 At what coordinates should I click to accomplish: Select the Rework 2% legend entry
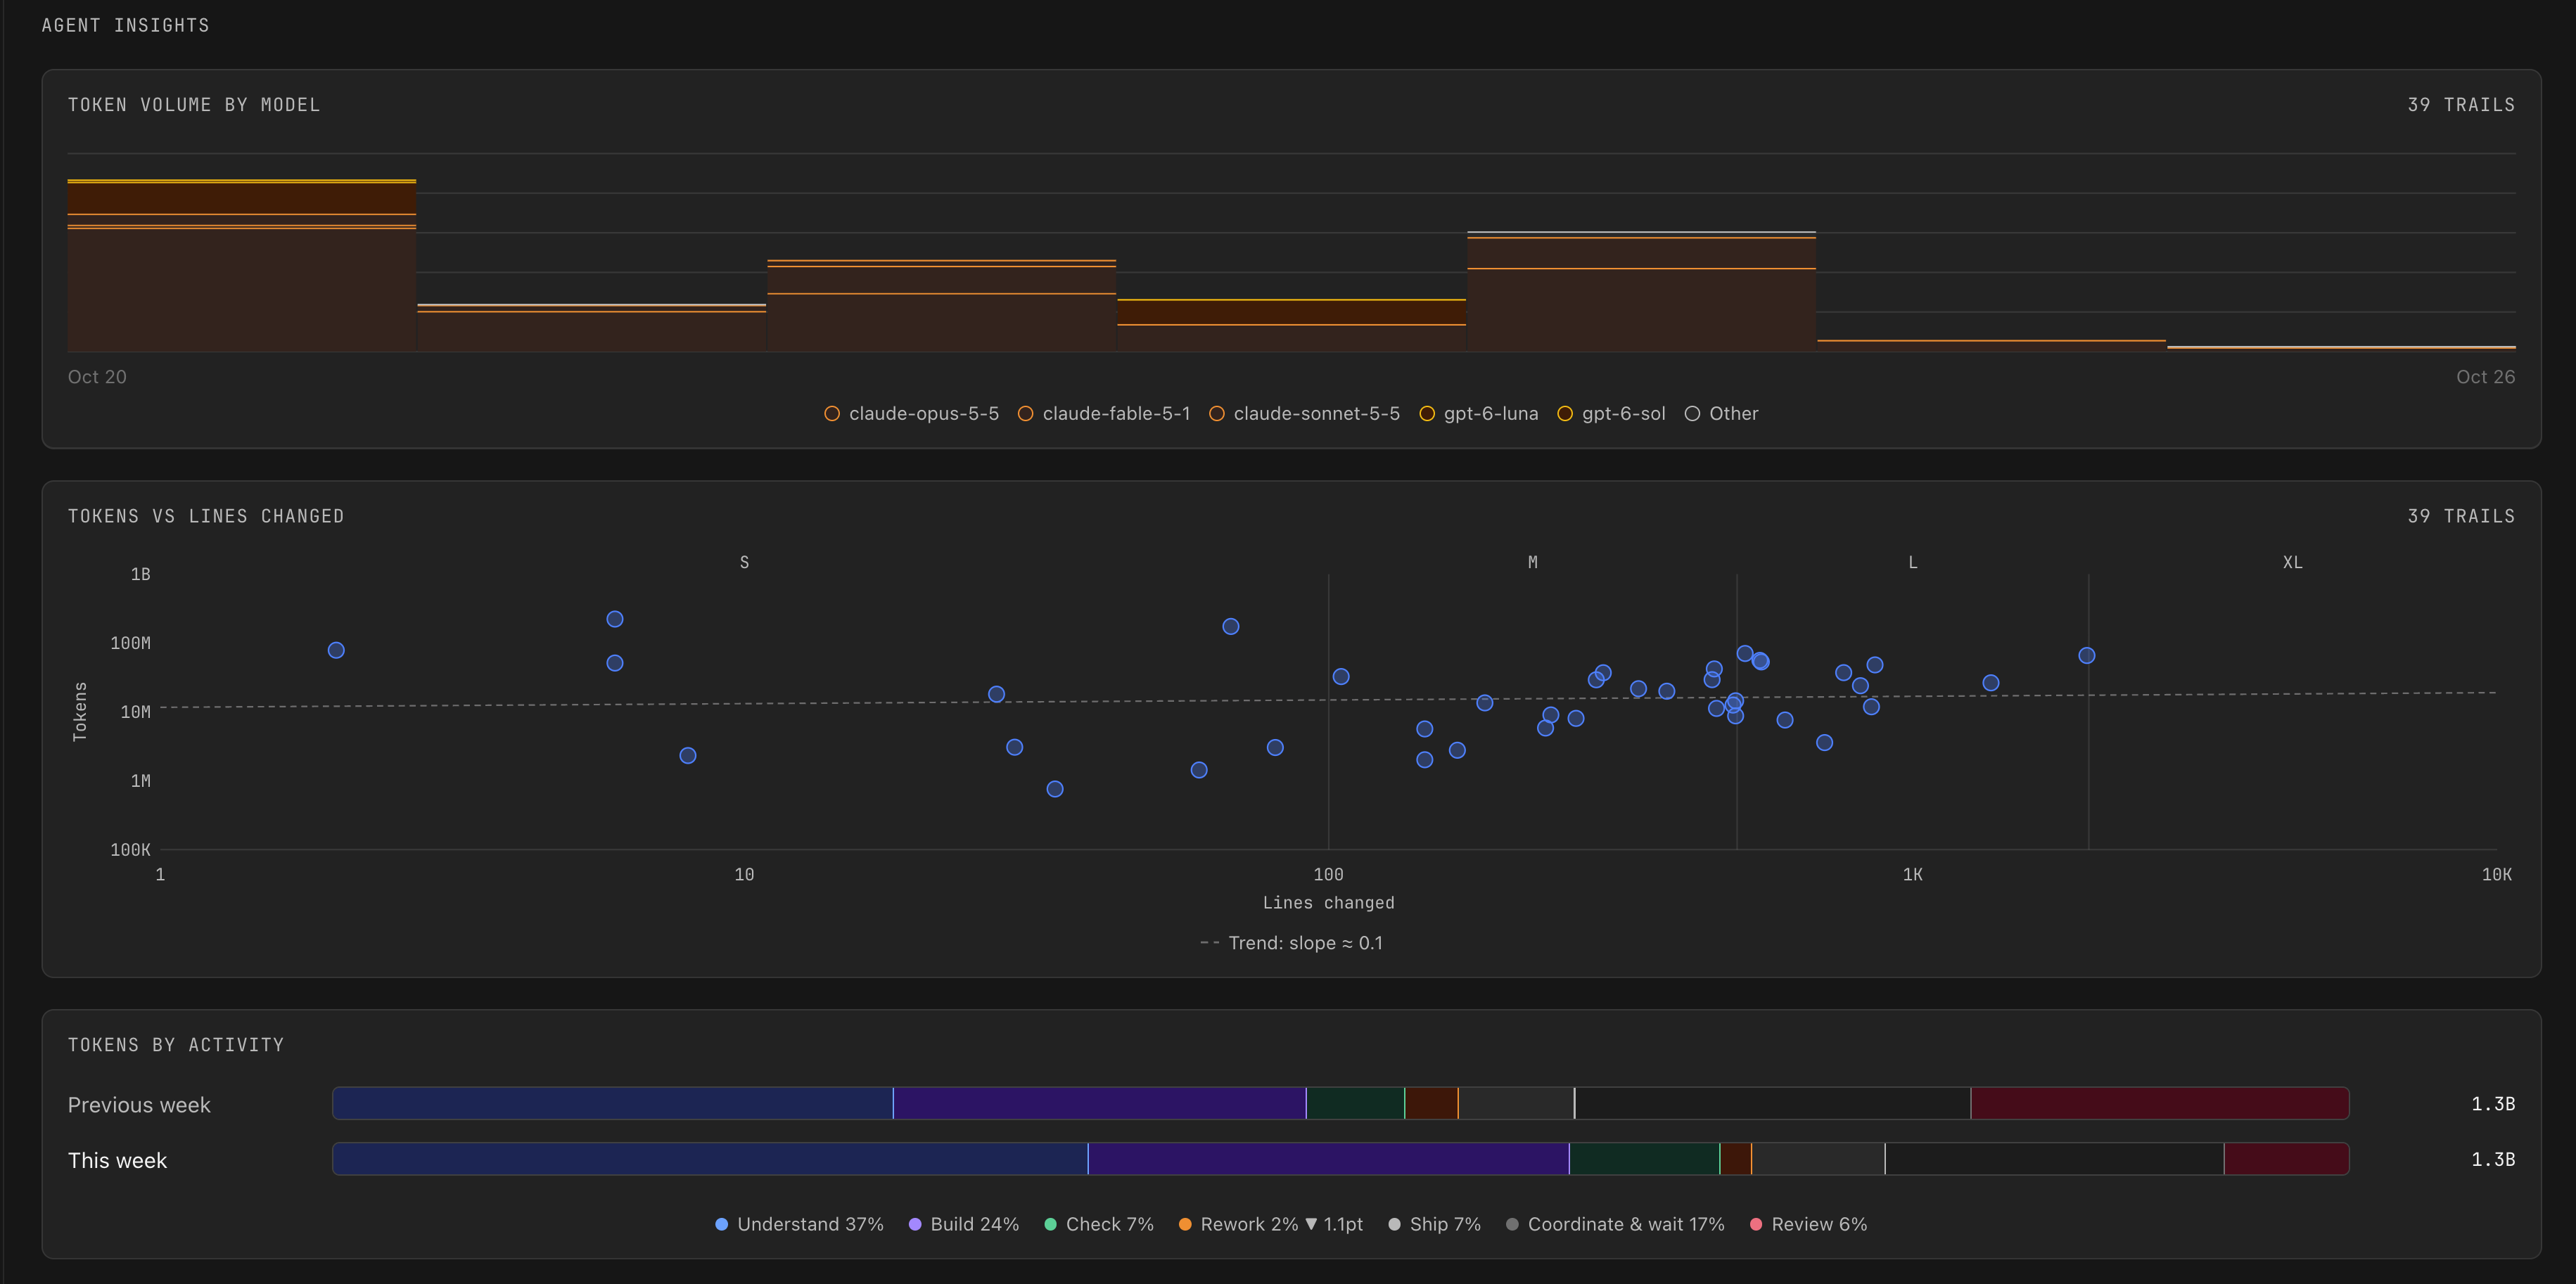[x=1270, y=1224]
